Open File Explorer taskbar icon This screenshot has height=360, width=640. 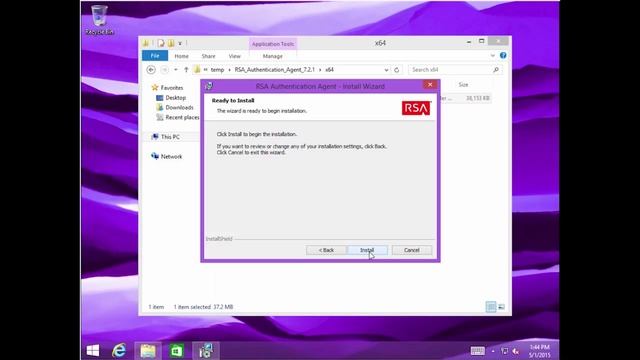(x=148, y=350)
